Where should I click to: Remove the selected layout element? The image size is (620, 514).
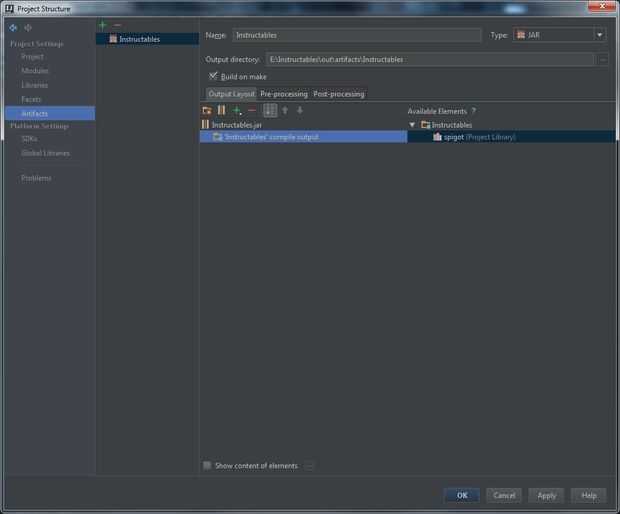tap(252, 111)
